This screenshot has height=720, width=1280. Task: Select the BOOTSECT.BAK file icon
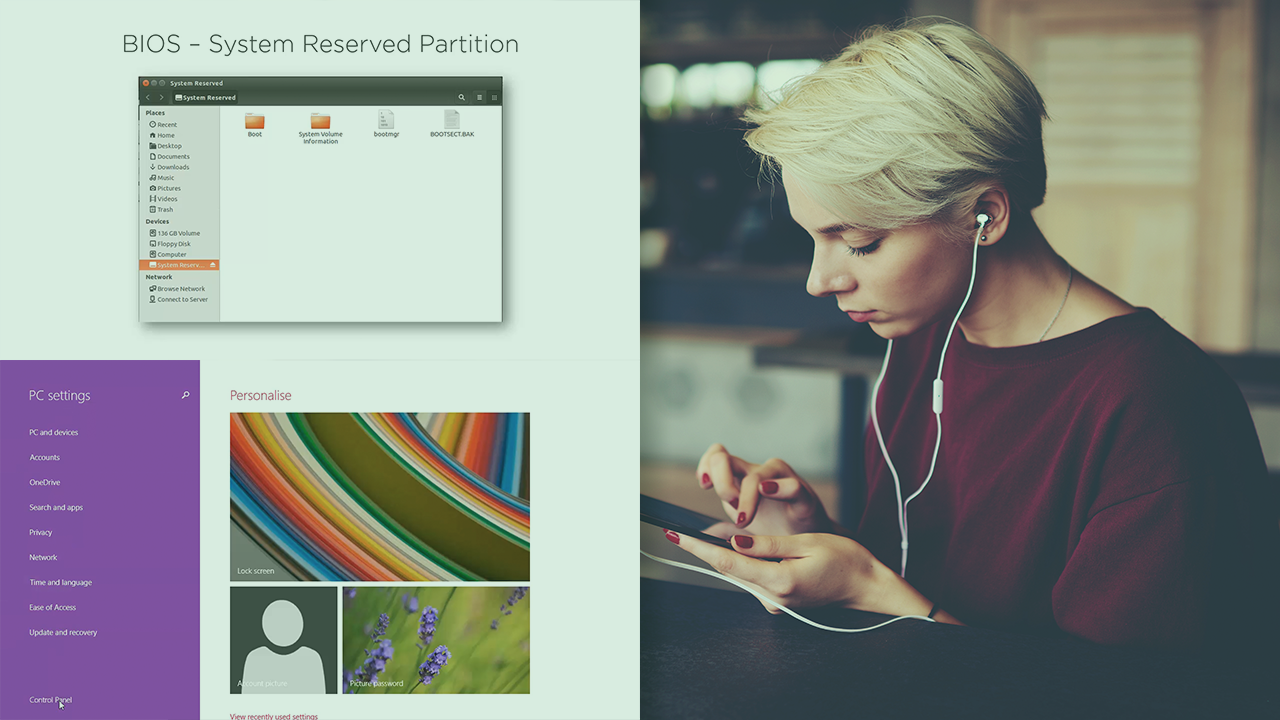point(452,121)
